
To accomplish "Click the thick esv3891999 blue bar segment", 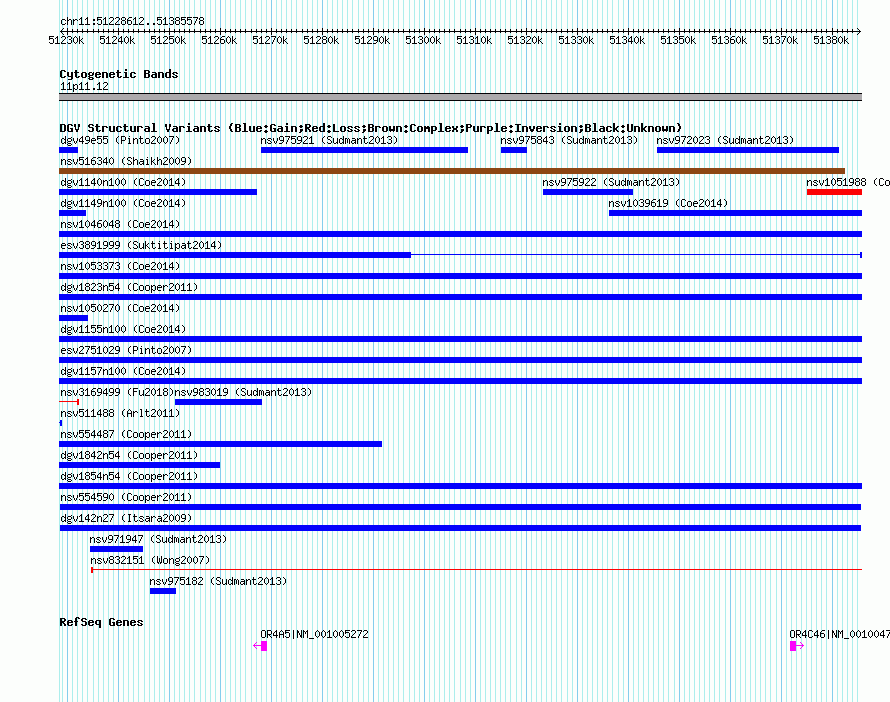I will click(x=235, y=255).
